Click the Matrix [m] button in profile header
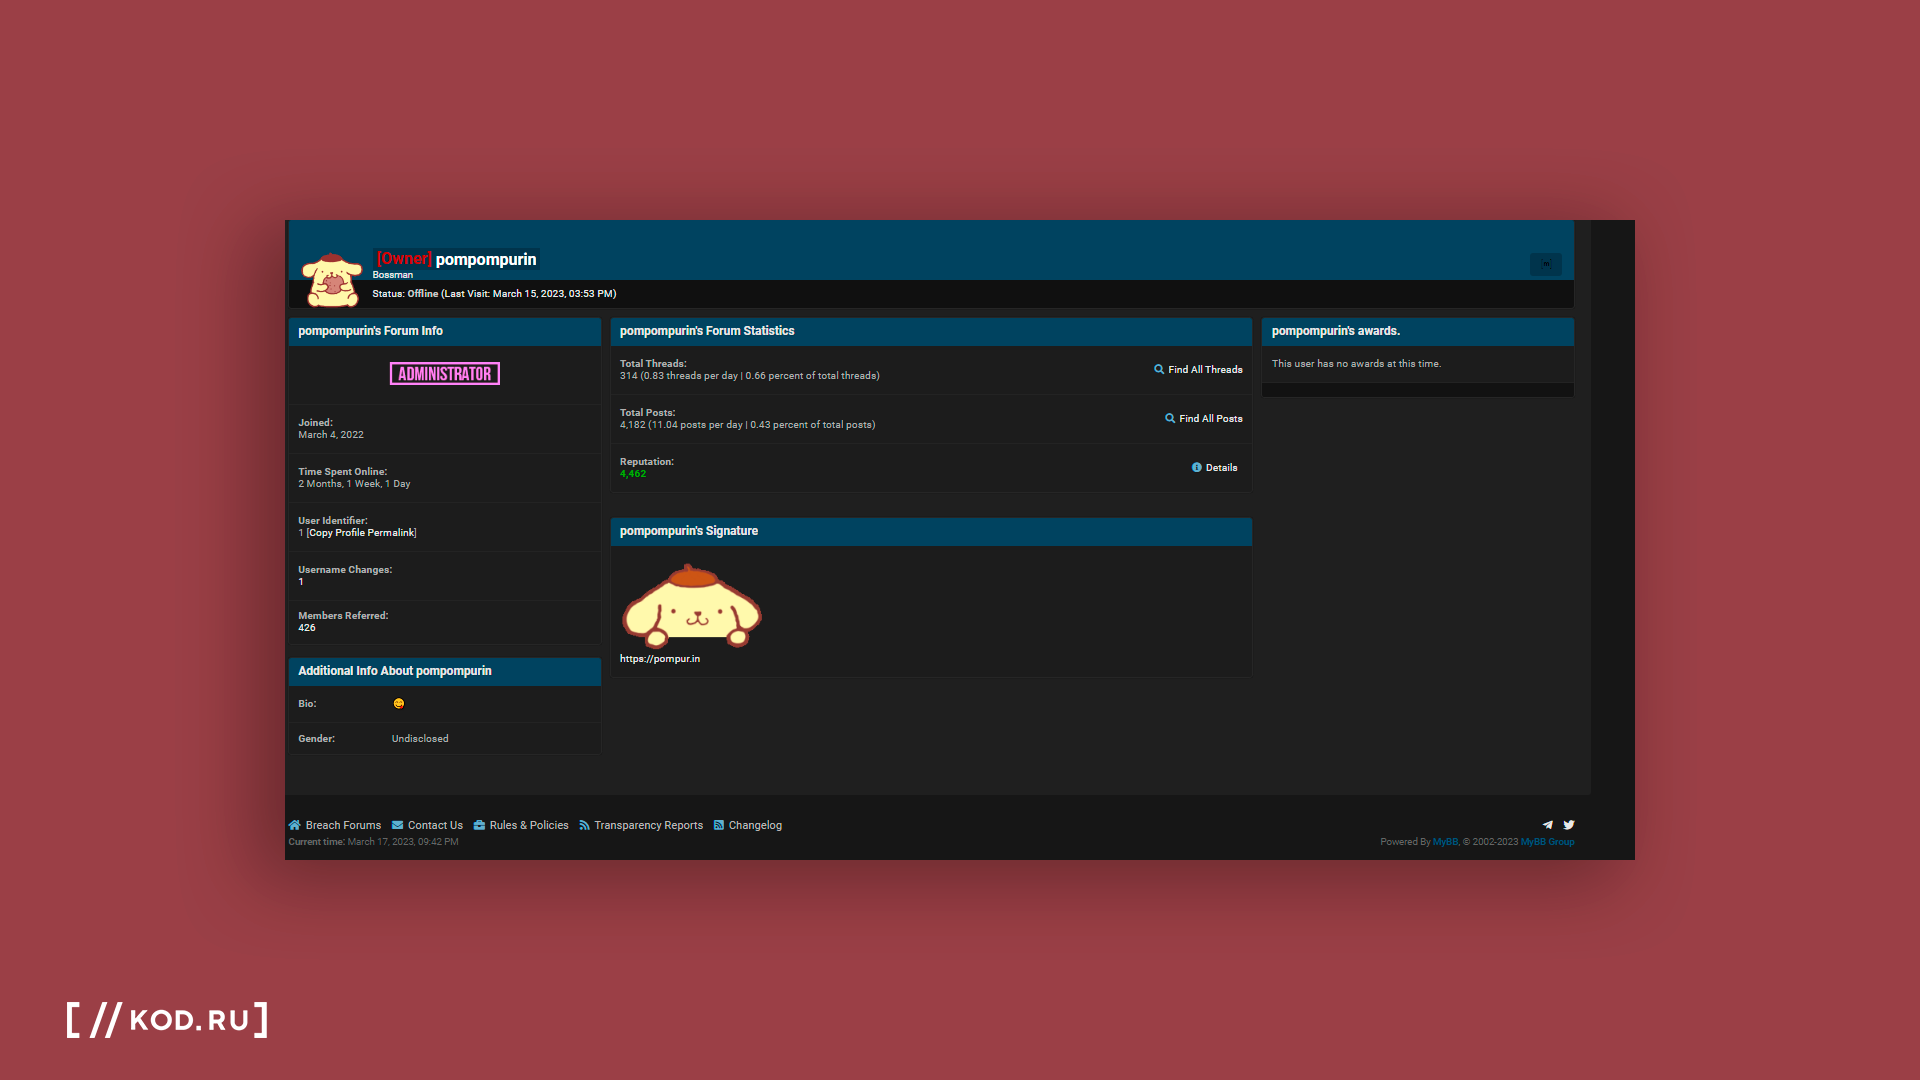1920x1080 pixels. click(x=1545, y=265)
